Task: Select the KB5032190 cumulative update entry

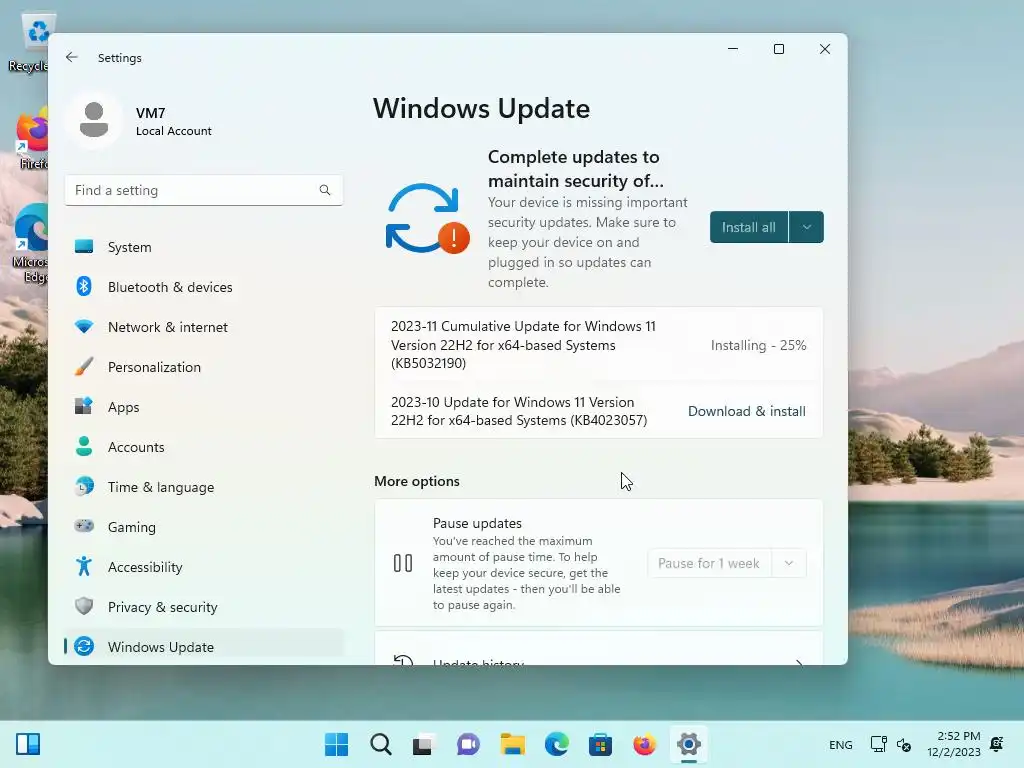Action: 599,344
